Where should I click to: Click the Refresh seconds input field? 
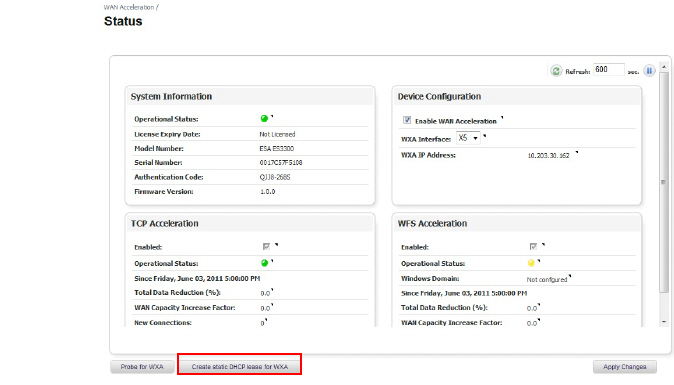coord(609,70)
